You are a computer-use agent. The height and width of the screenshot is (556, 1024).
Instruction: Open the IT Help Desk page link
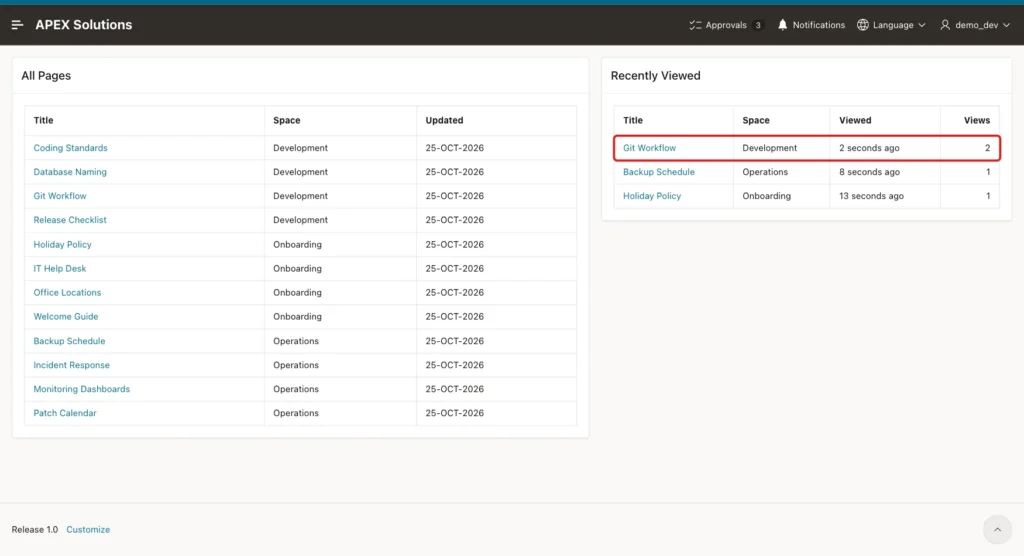(x=59, y=269)
